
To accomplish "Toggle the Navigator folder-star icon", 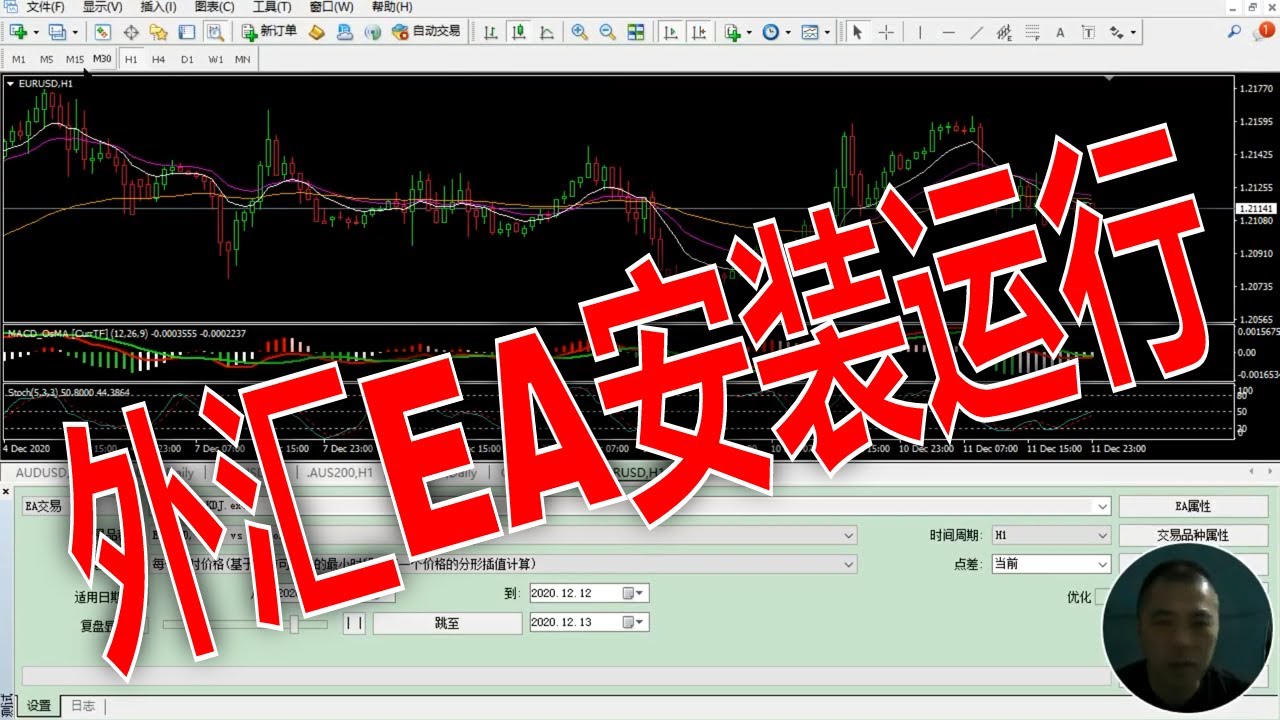I will pyautogui.click(x=158, y=32).
